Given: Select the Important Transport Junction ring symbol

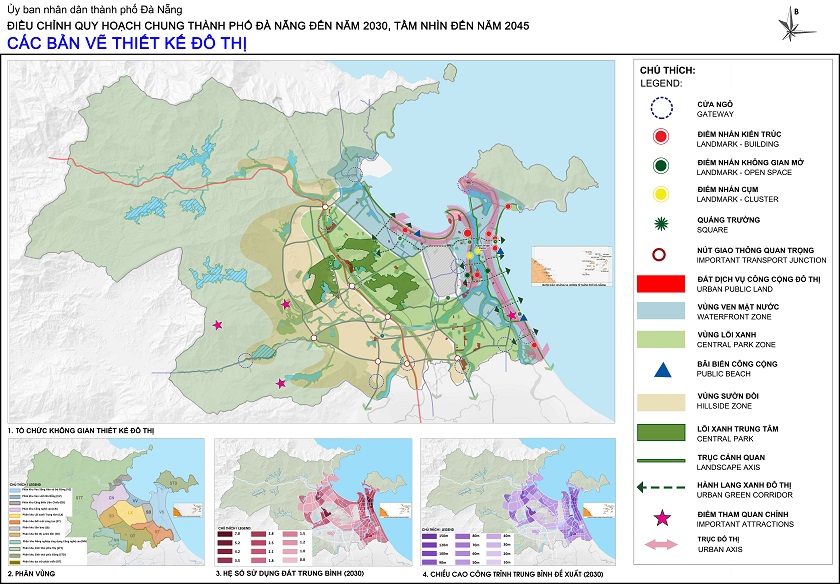Looking at the screenshot, I should pos(660,253).
